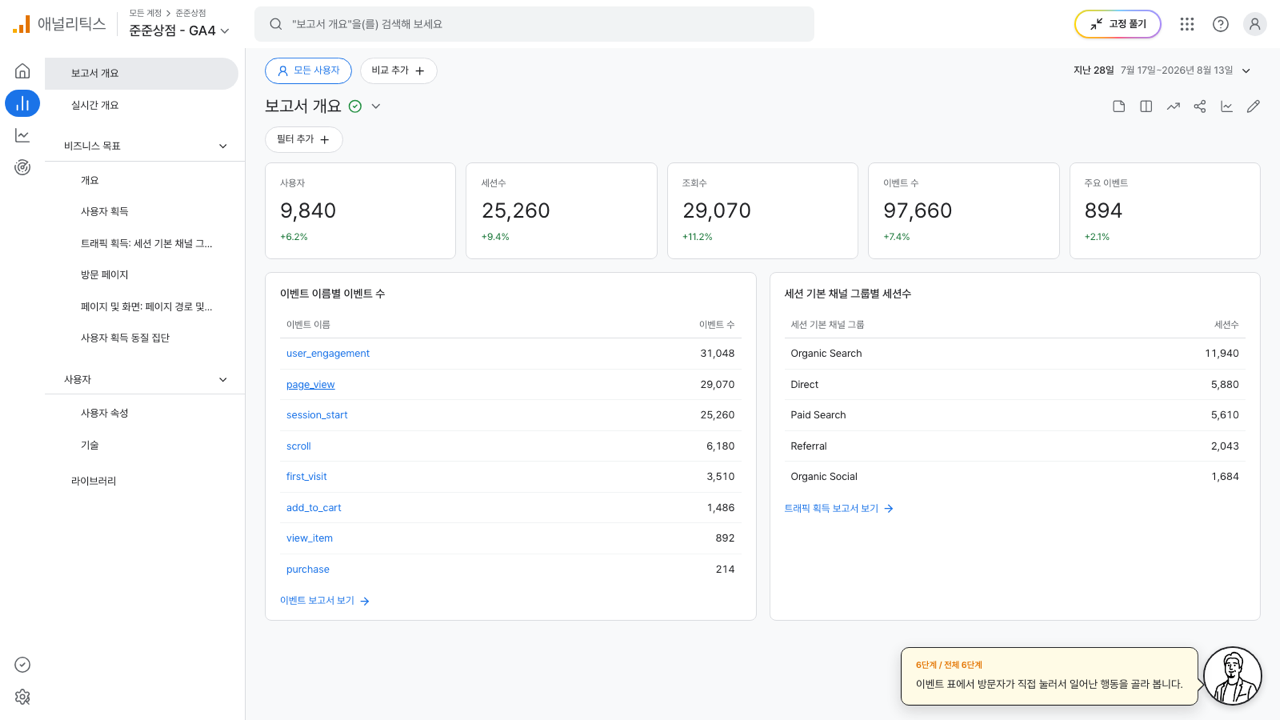Open the Google apps grid icon
The height and width of the screenshot is (720, 1280).
click(x=1187, y=24)
